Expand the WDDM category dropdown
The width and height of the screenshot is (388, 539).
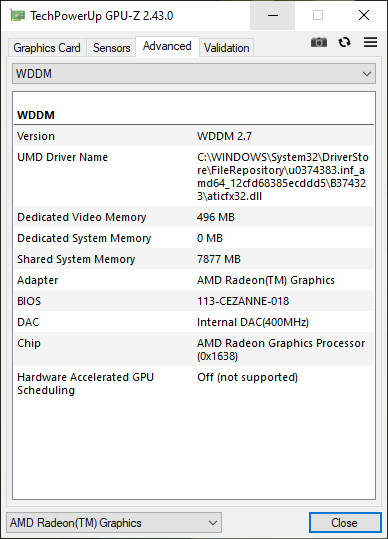(194, 74)
